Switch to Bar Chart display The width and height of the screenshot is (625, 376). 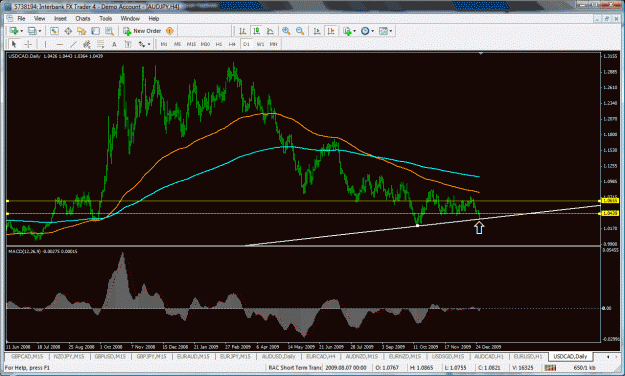point(242,31)
